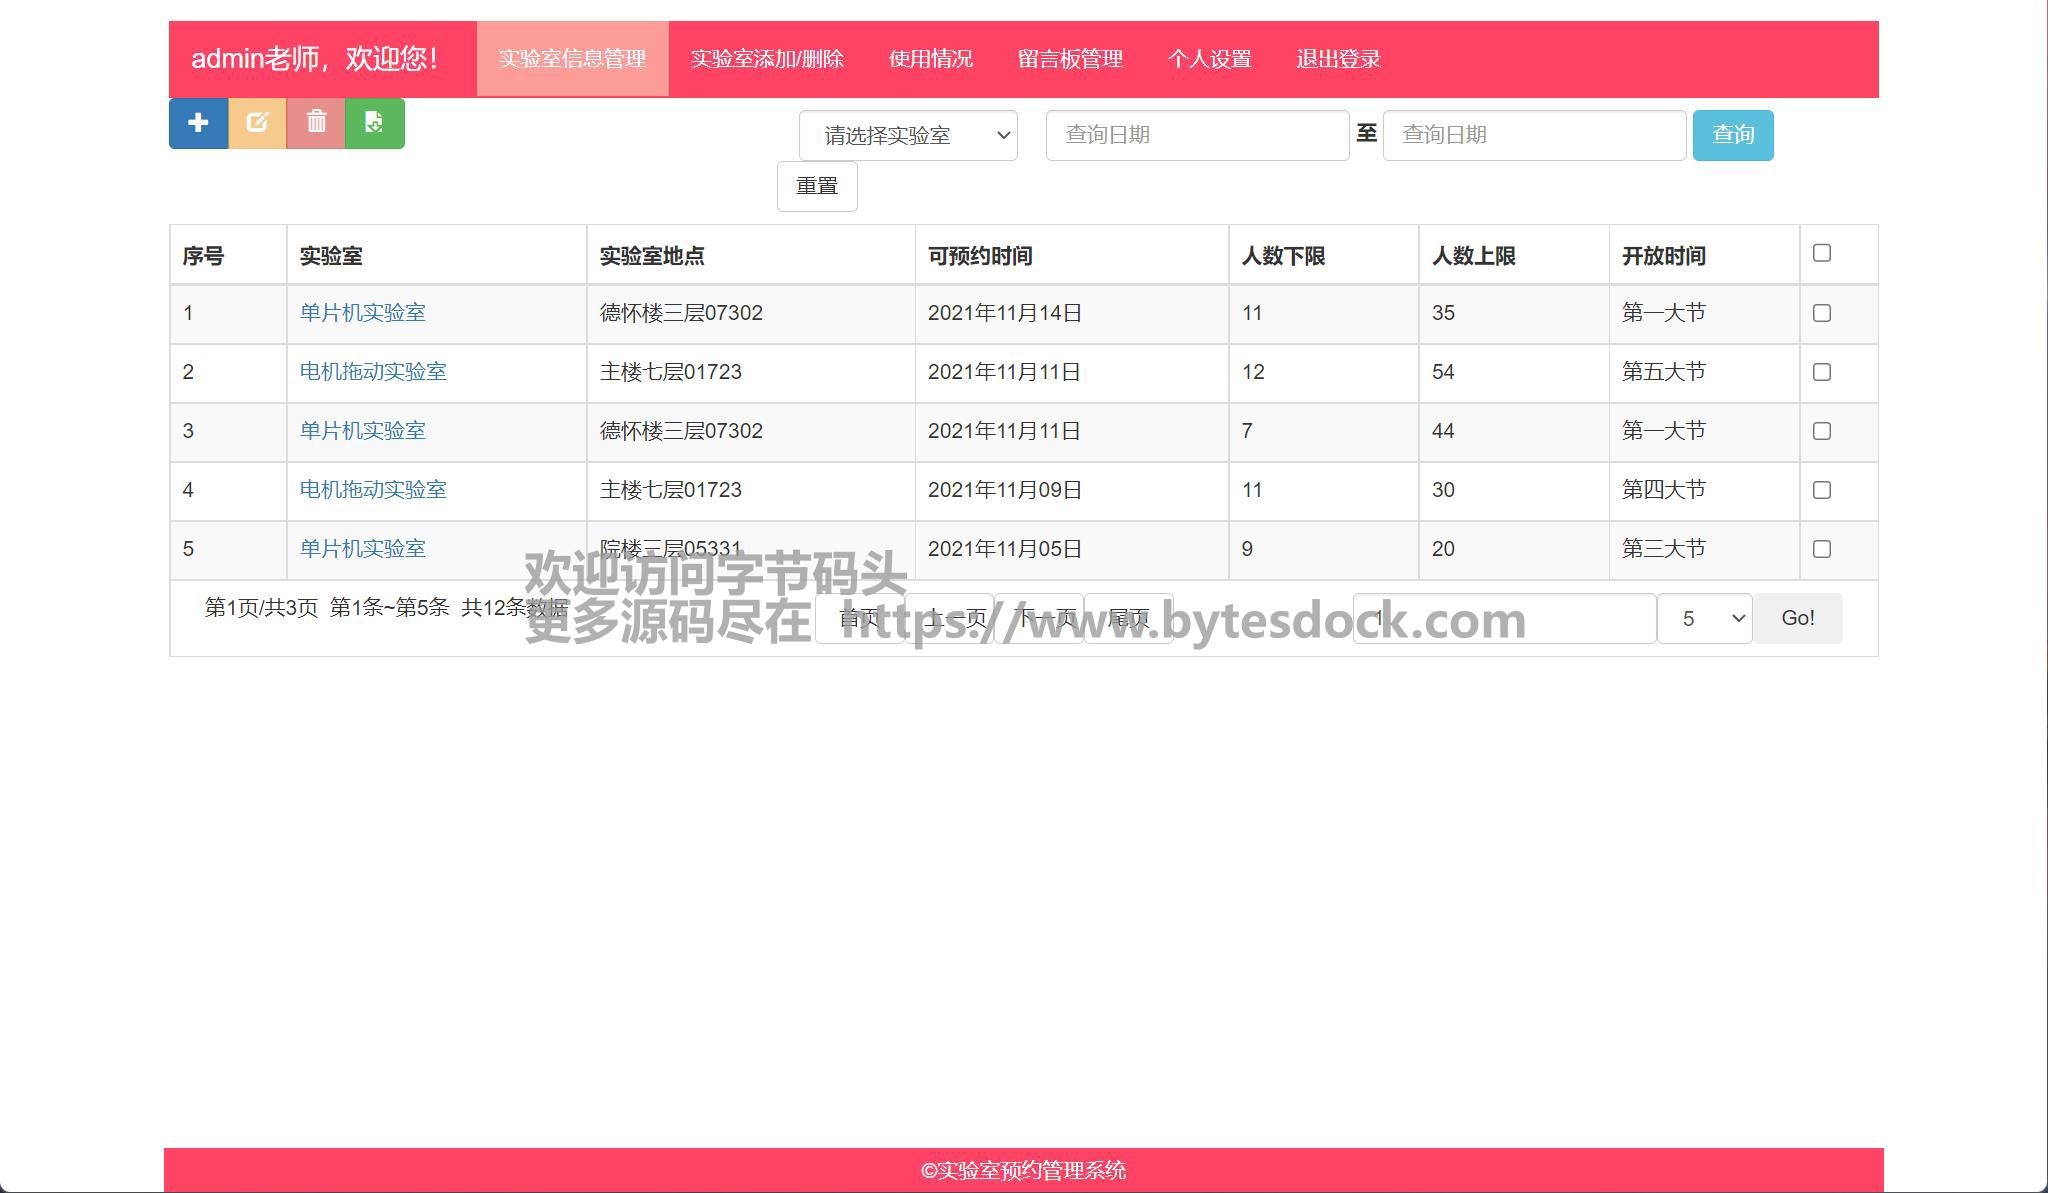The image size is (2048, 1193).
Task: Open the page size dropdown showing 5
Action: point(1703,618)
